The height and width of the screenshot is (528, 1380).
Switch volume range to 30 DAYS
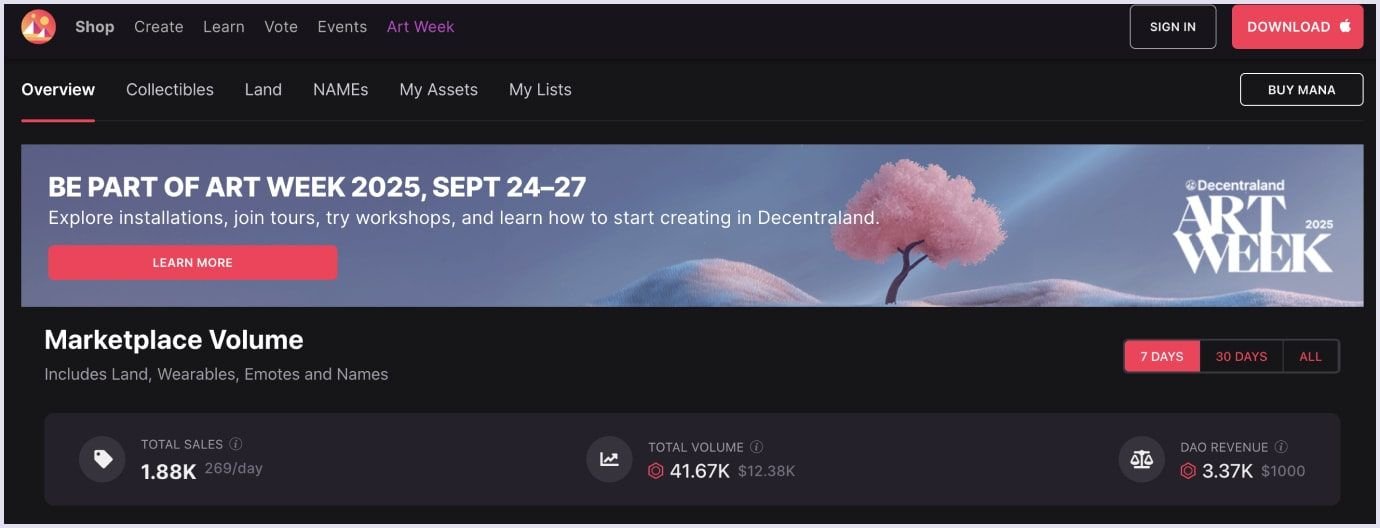[x=1241, y=356]
